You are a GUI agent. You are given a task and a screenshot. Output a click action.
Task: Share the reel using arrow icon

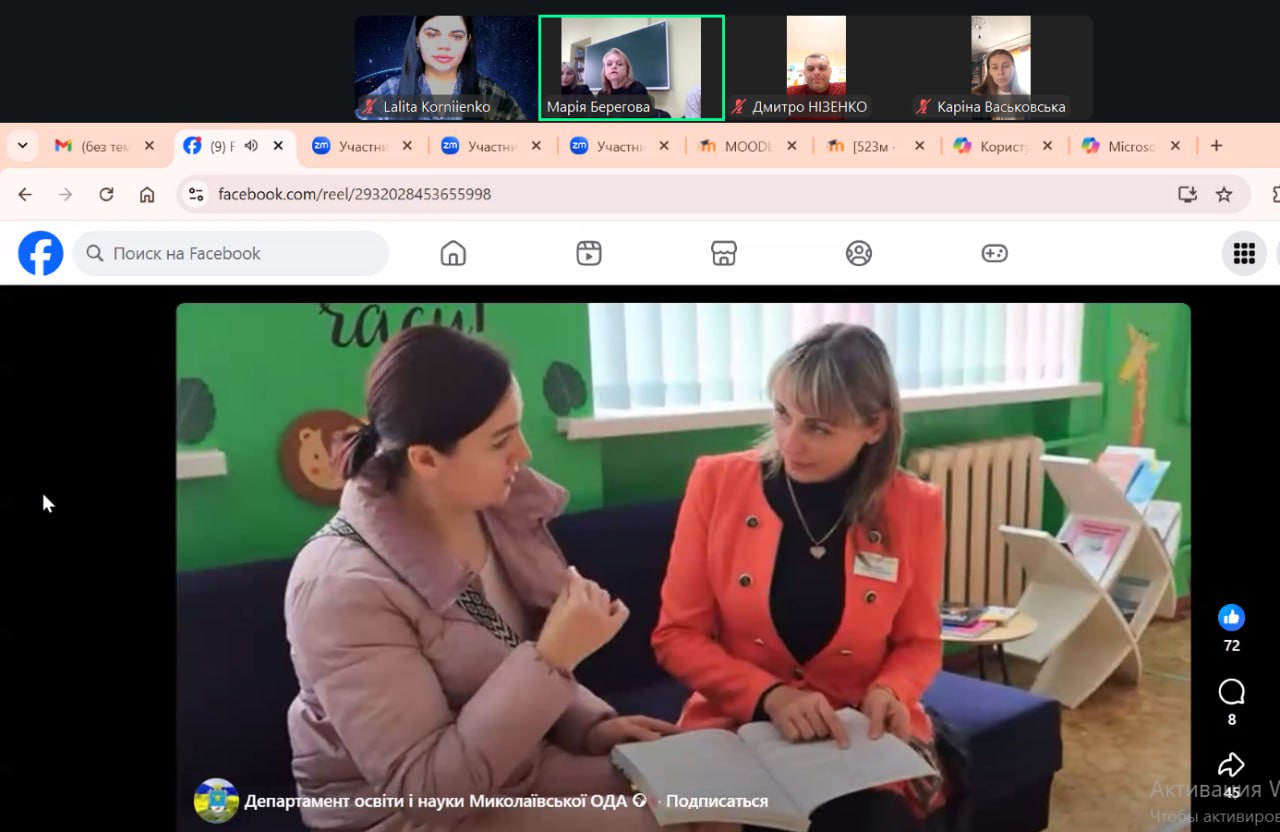point(1231,765)
